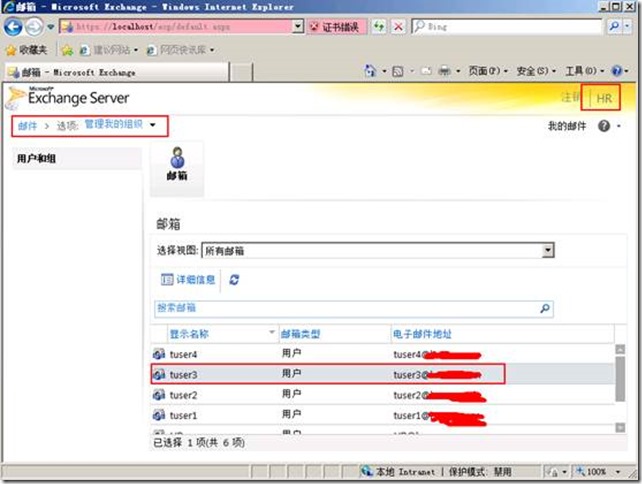Select the tuser1 display name
The height and width of the screenshot is (484, 642).
(x=183, y=416)
